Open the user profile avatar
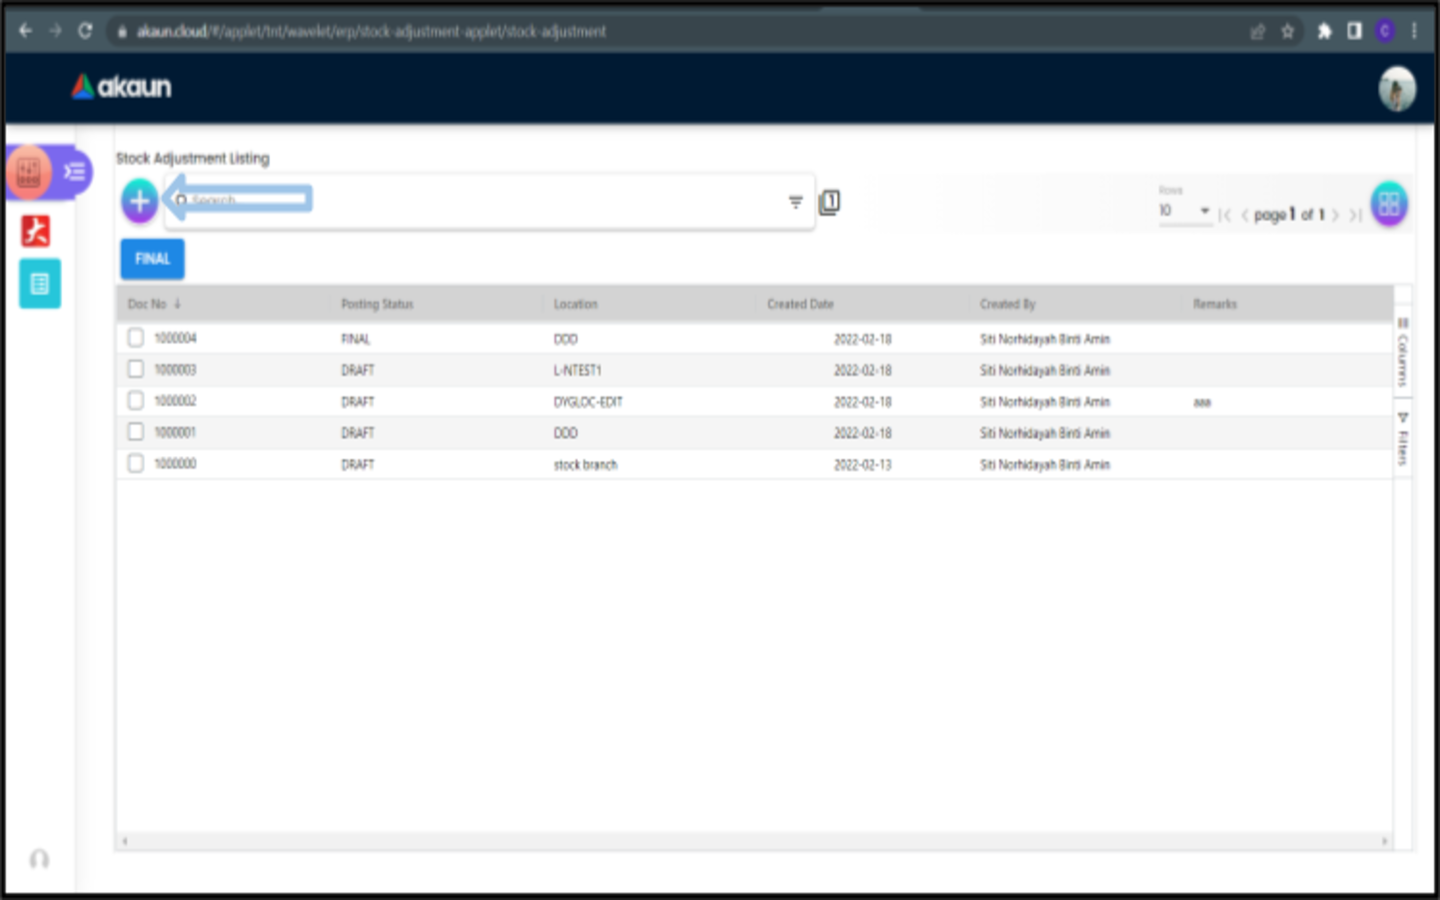The height and width of the screenshot is (900, 1440). point(1397,89)
